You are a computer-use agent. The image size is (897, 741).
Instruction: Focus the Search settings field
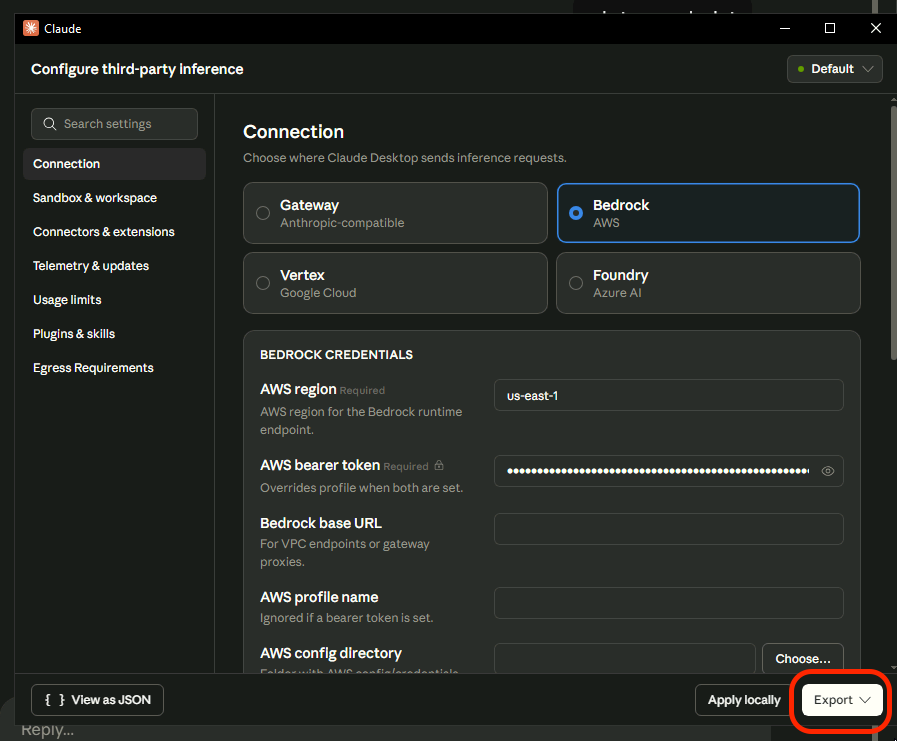click(114, 124)
